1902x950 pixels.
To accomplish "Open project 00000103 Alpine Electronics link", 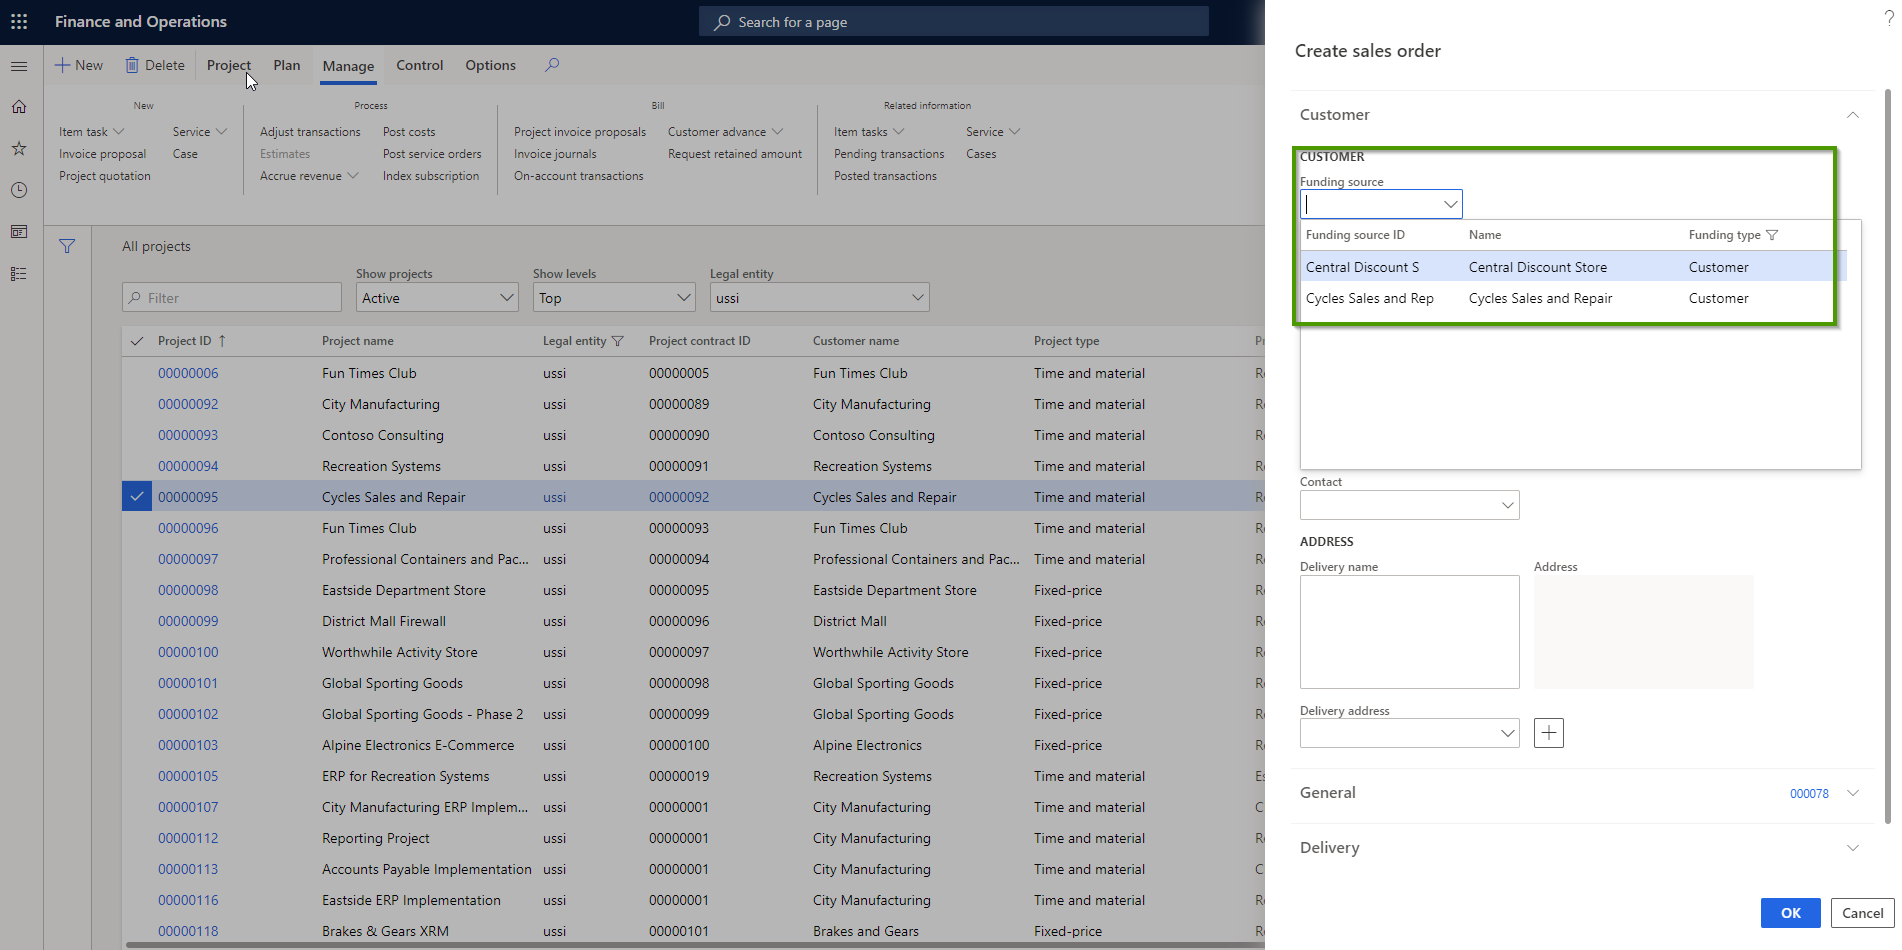I will tap(188, 745).
